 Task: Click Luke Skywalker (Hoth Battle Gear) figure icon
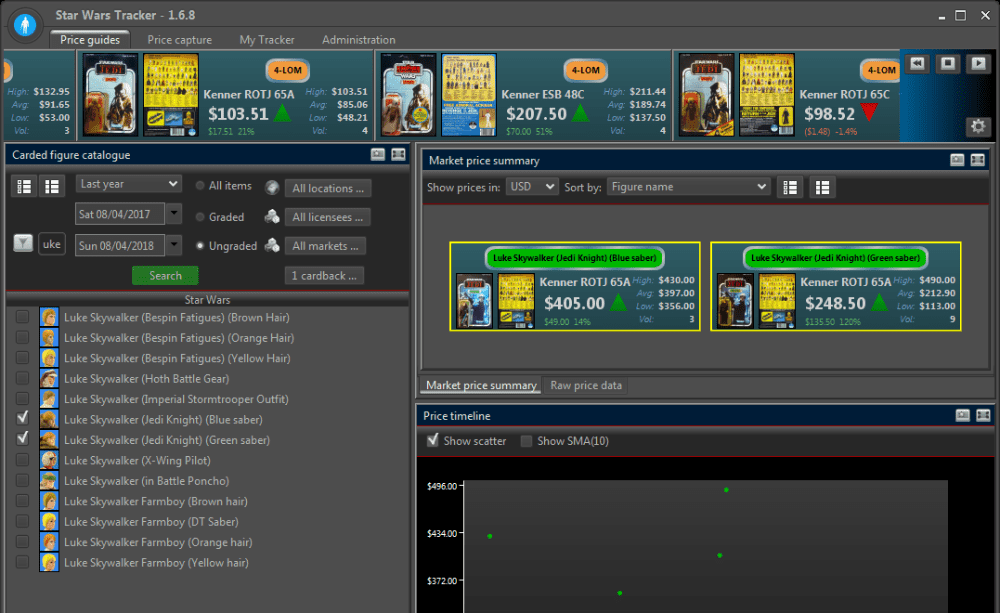coord(49,379)
